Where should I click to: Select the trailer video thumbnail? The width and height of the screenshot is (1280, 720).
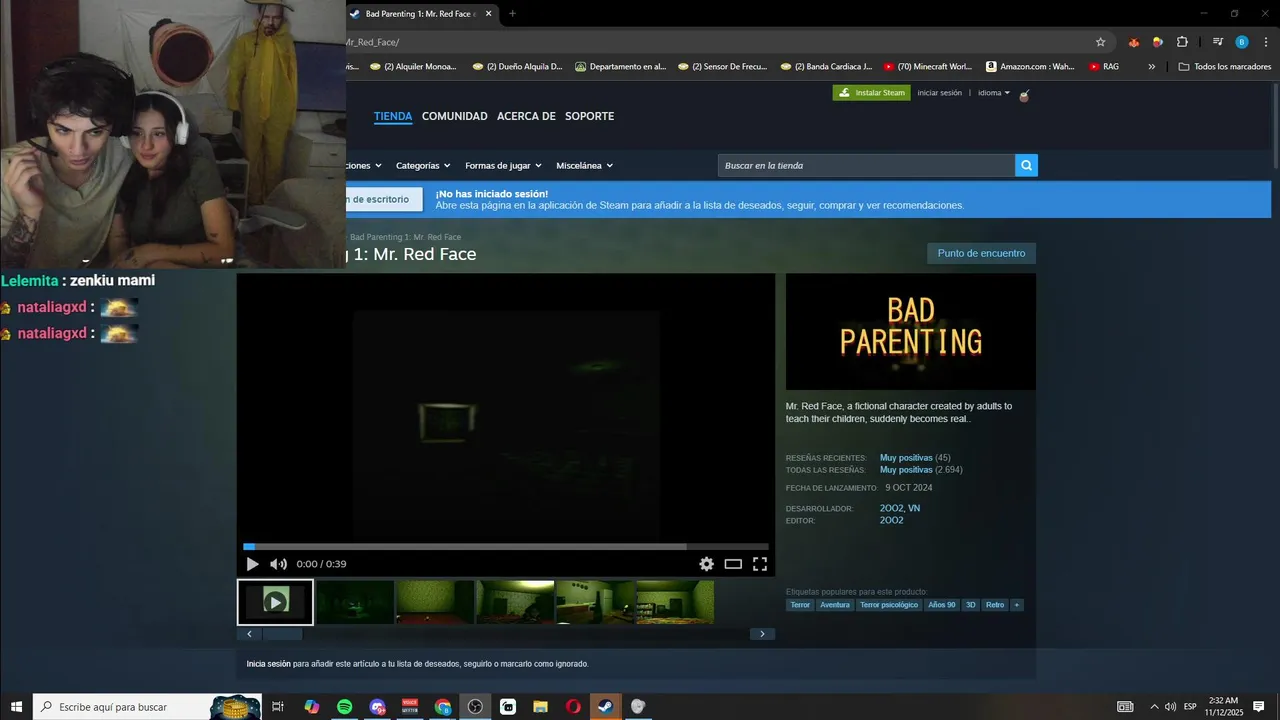point(275,602)
